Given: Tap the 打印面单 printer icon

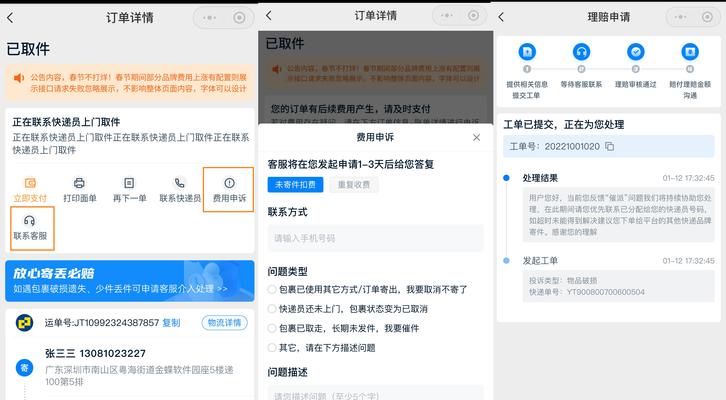Looking at the screenshot, I should click(80, 183).
